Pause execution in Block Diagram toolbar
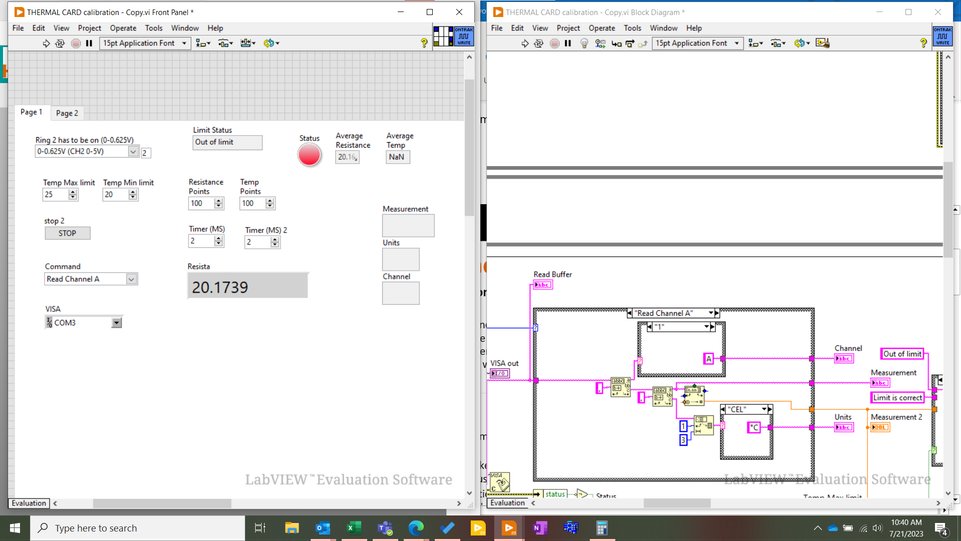 (x=568, y=44)
